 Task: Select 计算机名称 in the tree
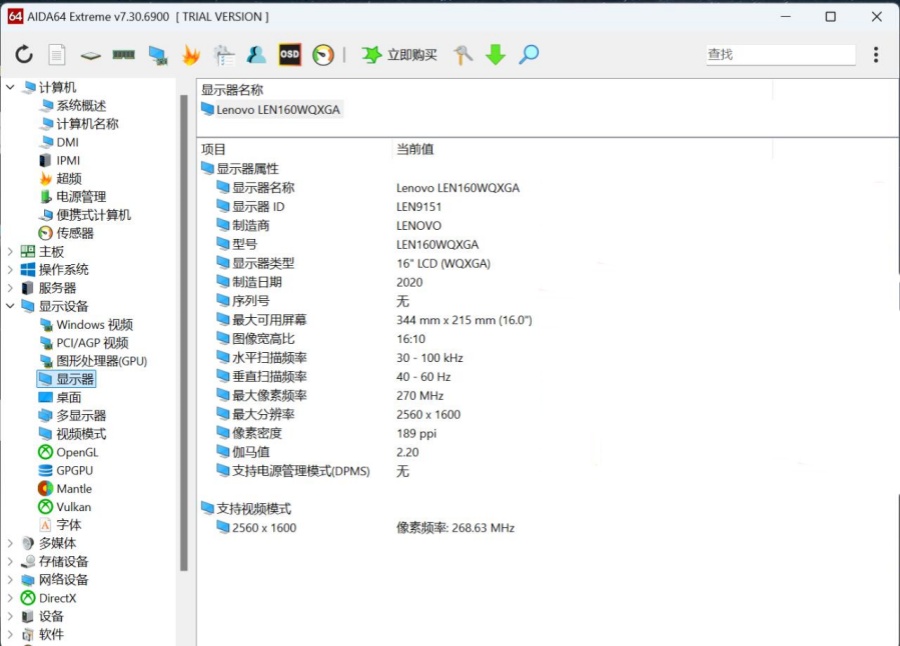[79, 124]
